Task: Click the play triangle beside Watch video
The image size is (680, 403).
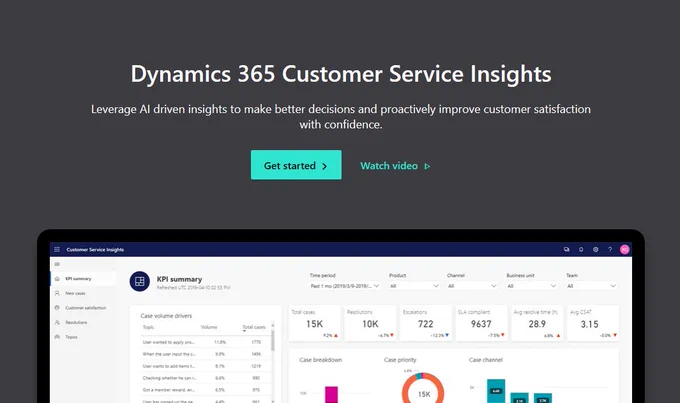Action: pos(427,166)
